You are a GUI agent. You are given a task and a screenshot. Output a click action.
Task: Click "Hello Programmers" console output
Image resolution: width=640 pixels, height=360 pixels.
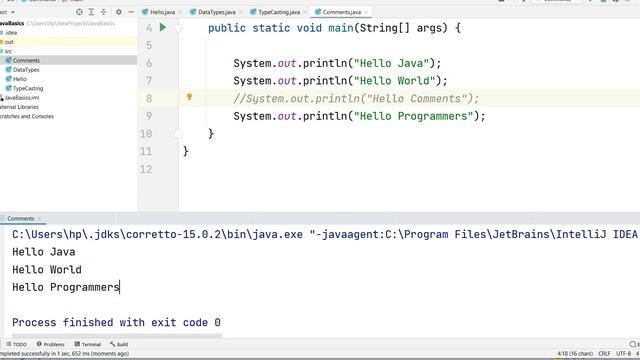coord(66,287)
